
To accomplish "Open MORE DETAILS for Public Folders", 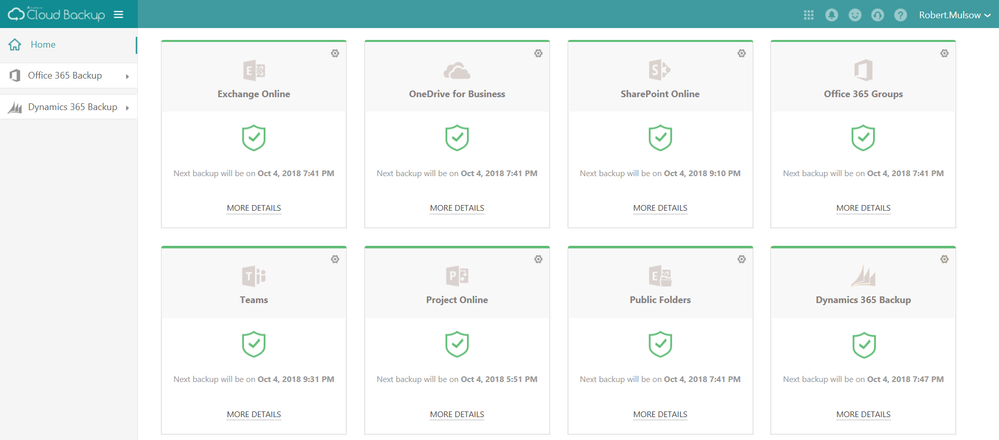I will pos(660,414).
